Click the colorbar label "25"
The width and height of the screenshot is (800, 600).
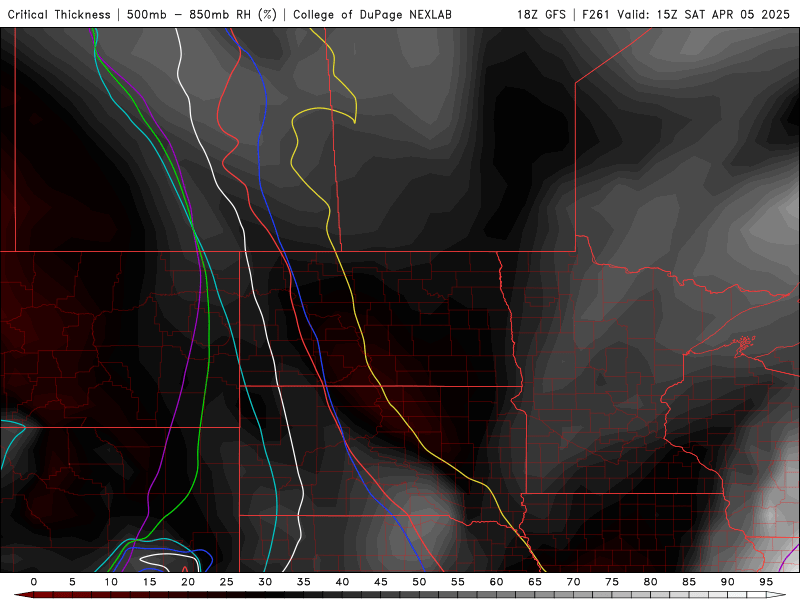227,582
